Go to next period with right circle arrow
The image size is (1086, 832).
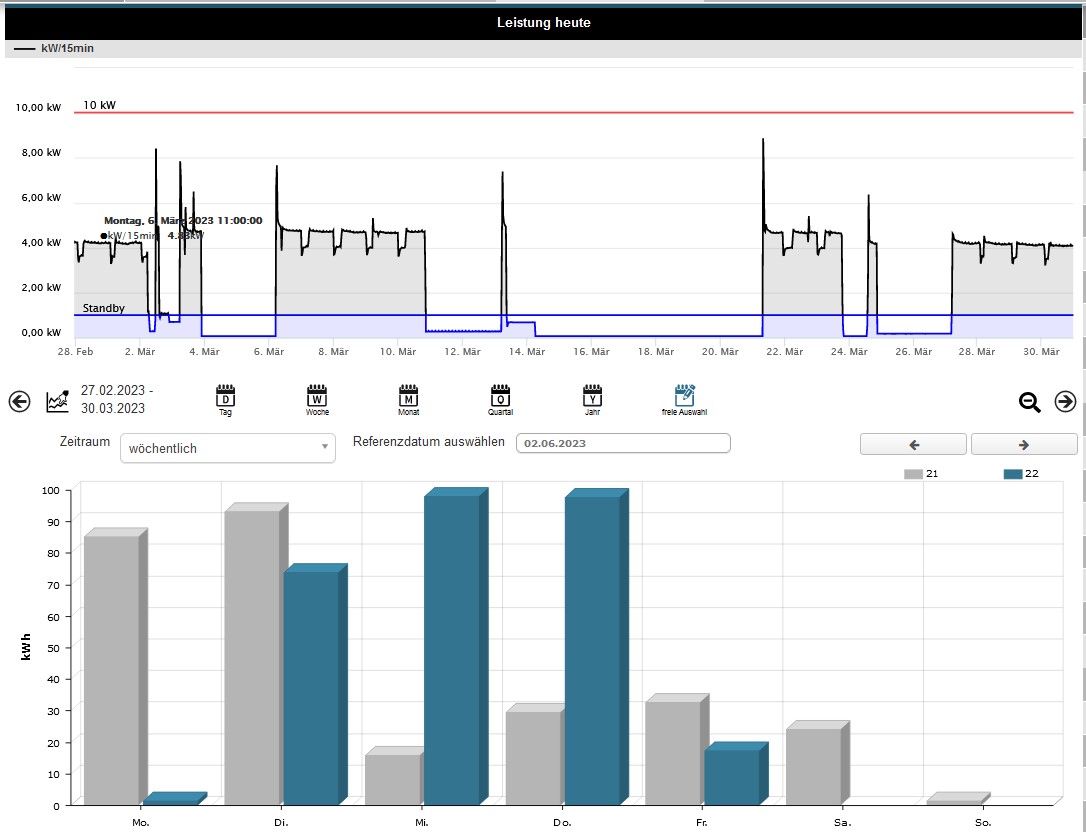(1065, 401)
